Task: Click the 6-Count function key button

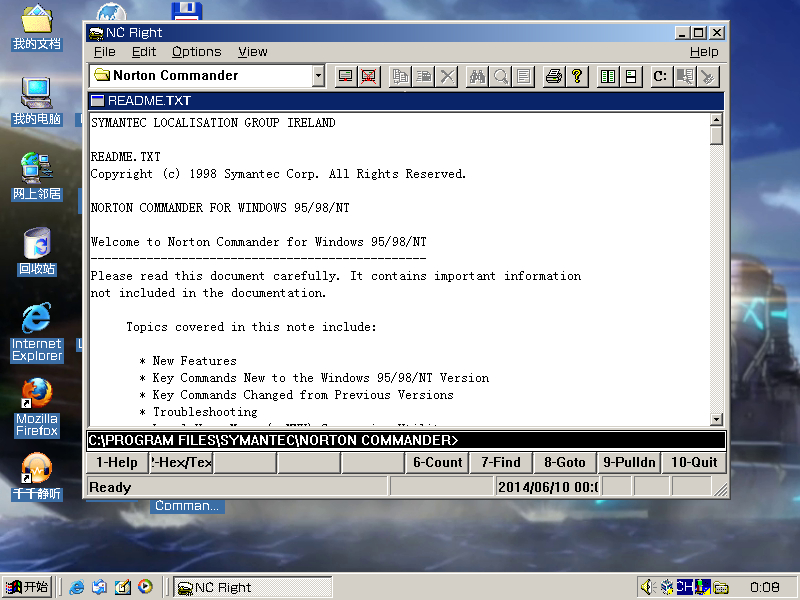Action: coord(437,462)
